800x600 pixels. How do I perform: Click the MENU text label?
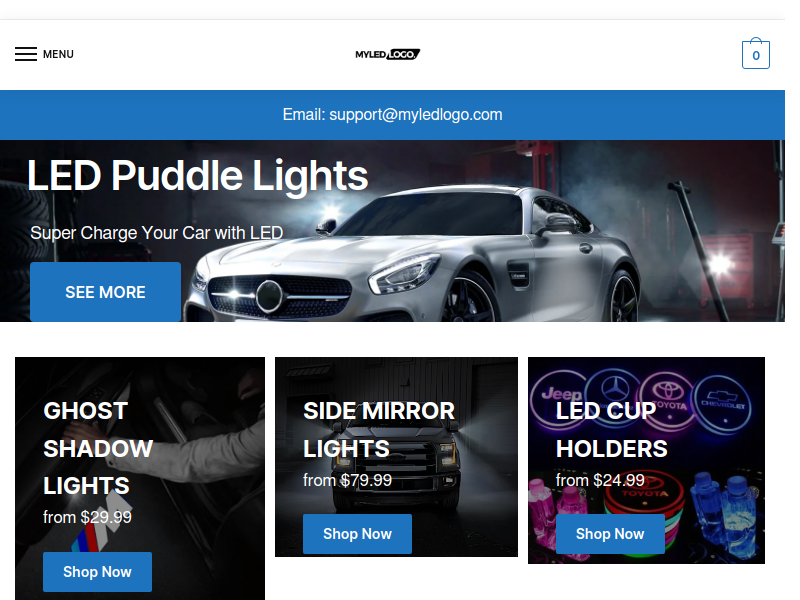(x=58, y=54)
